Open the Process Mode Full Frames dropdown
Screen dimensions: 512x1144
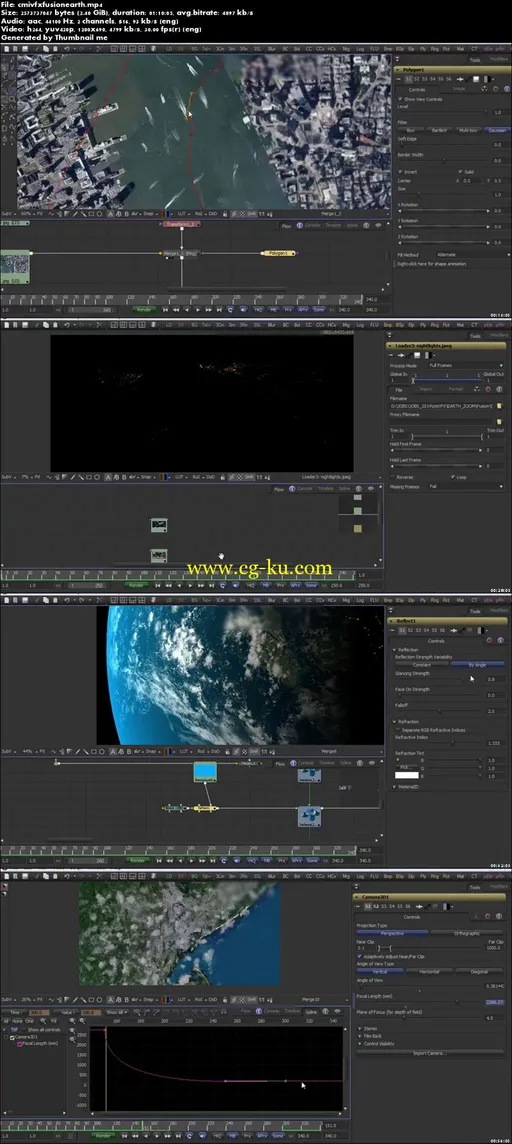pos(465,365)
